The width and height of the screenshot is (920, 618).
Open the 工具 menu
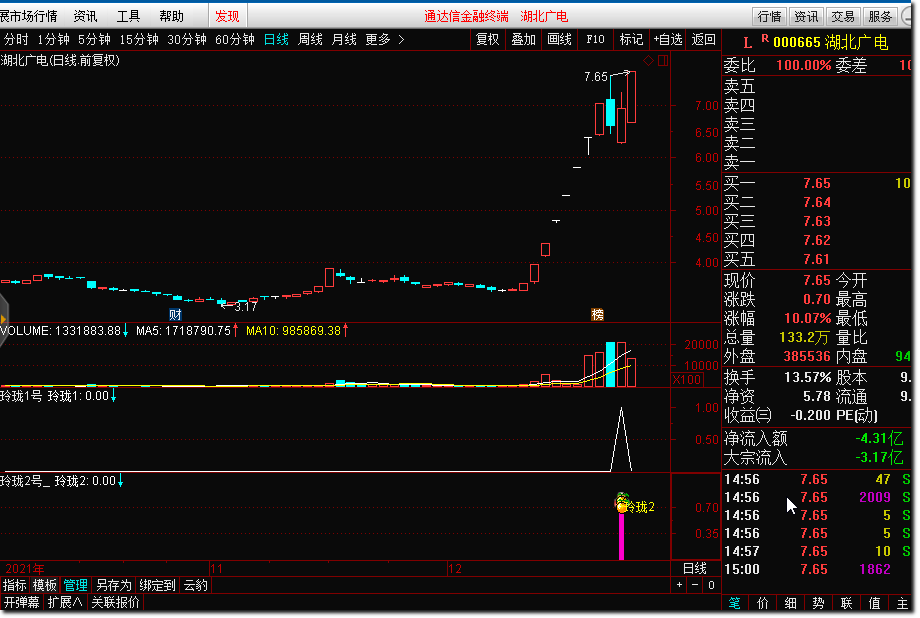pos(128,16)
